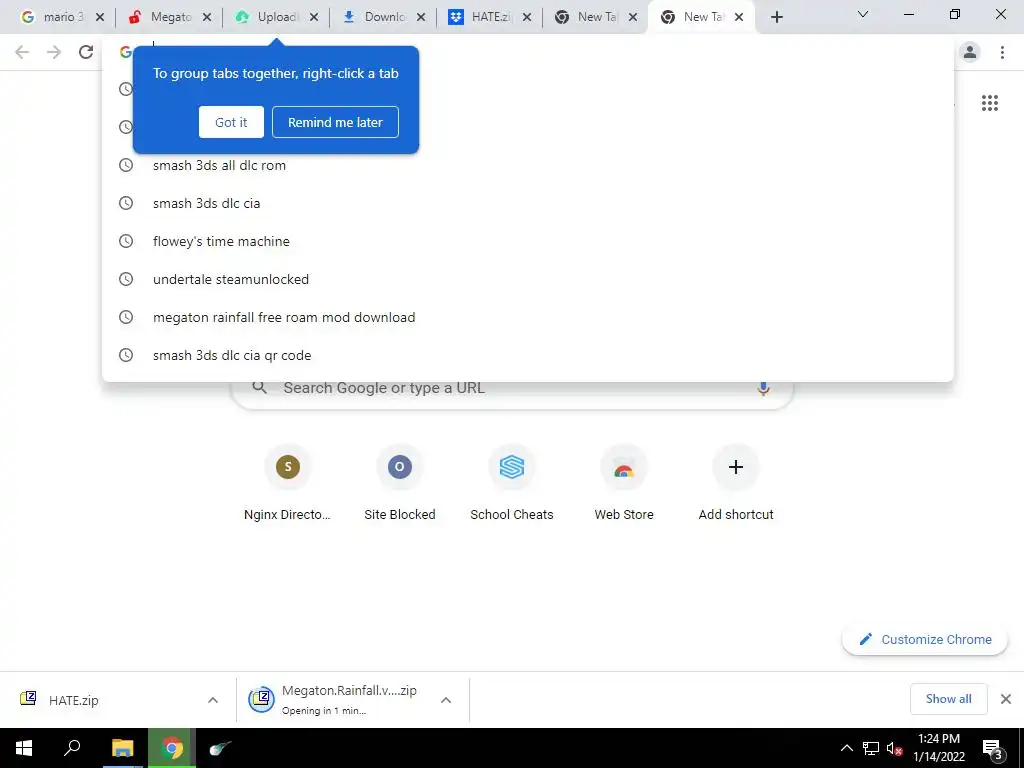Image resolution: width=1024 pixels, height=768 pixels.
Task: Choose Remind me later in tab tip
Action: click(335, 122)
